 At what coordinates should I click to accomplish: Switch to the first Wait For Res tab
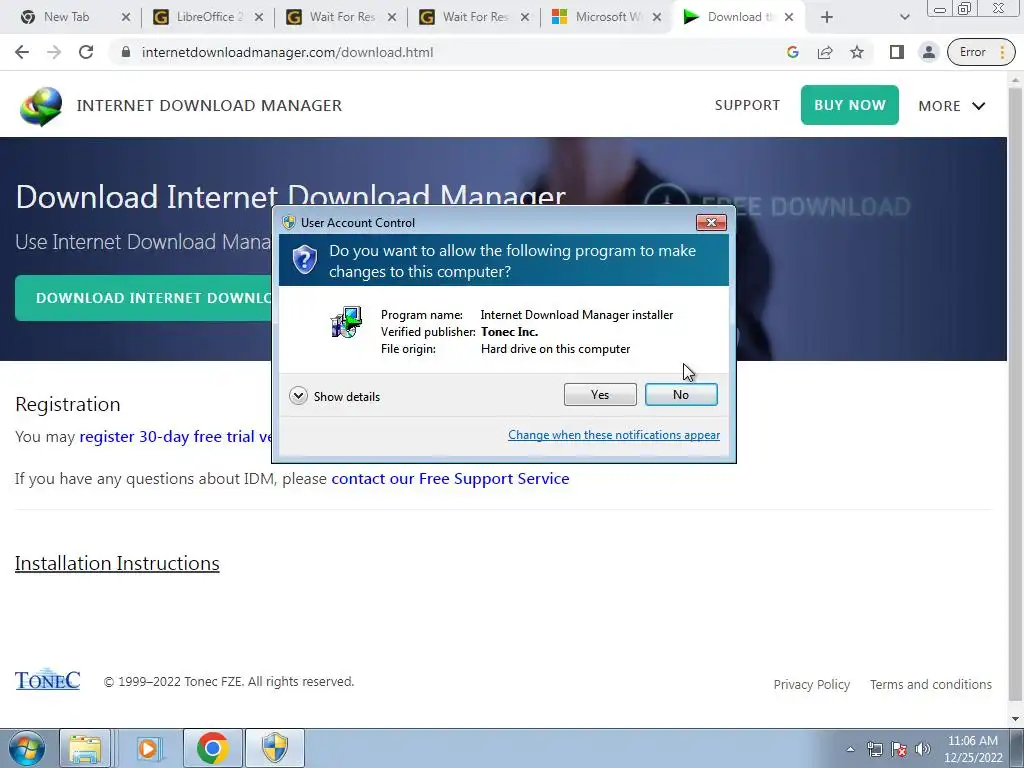coord(342,17)
